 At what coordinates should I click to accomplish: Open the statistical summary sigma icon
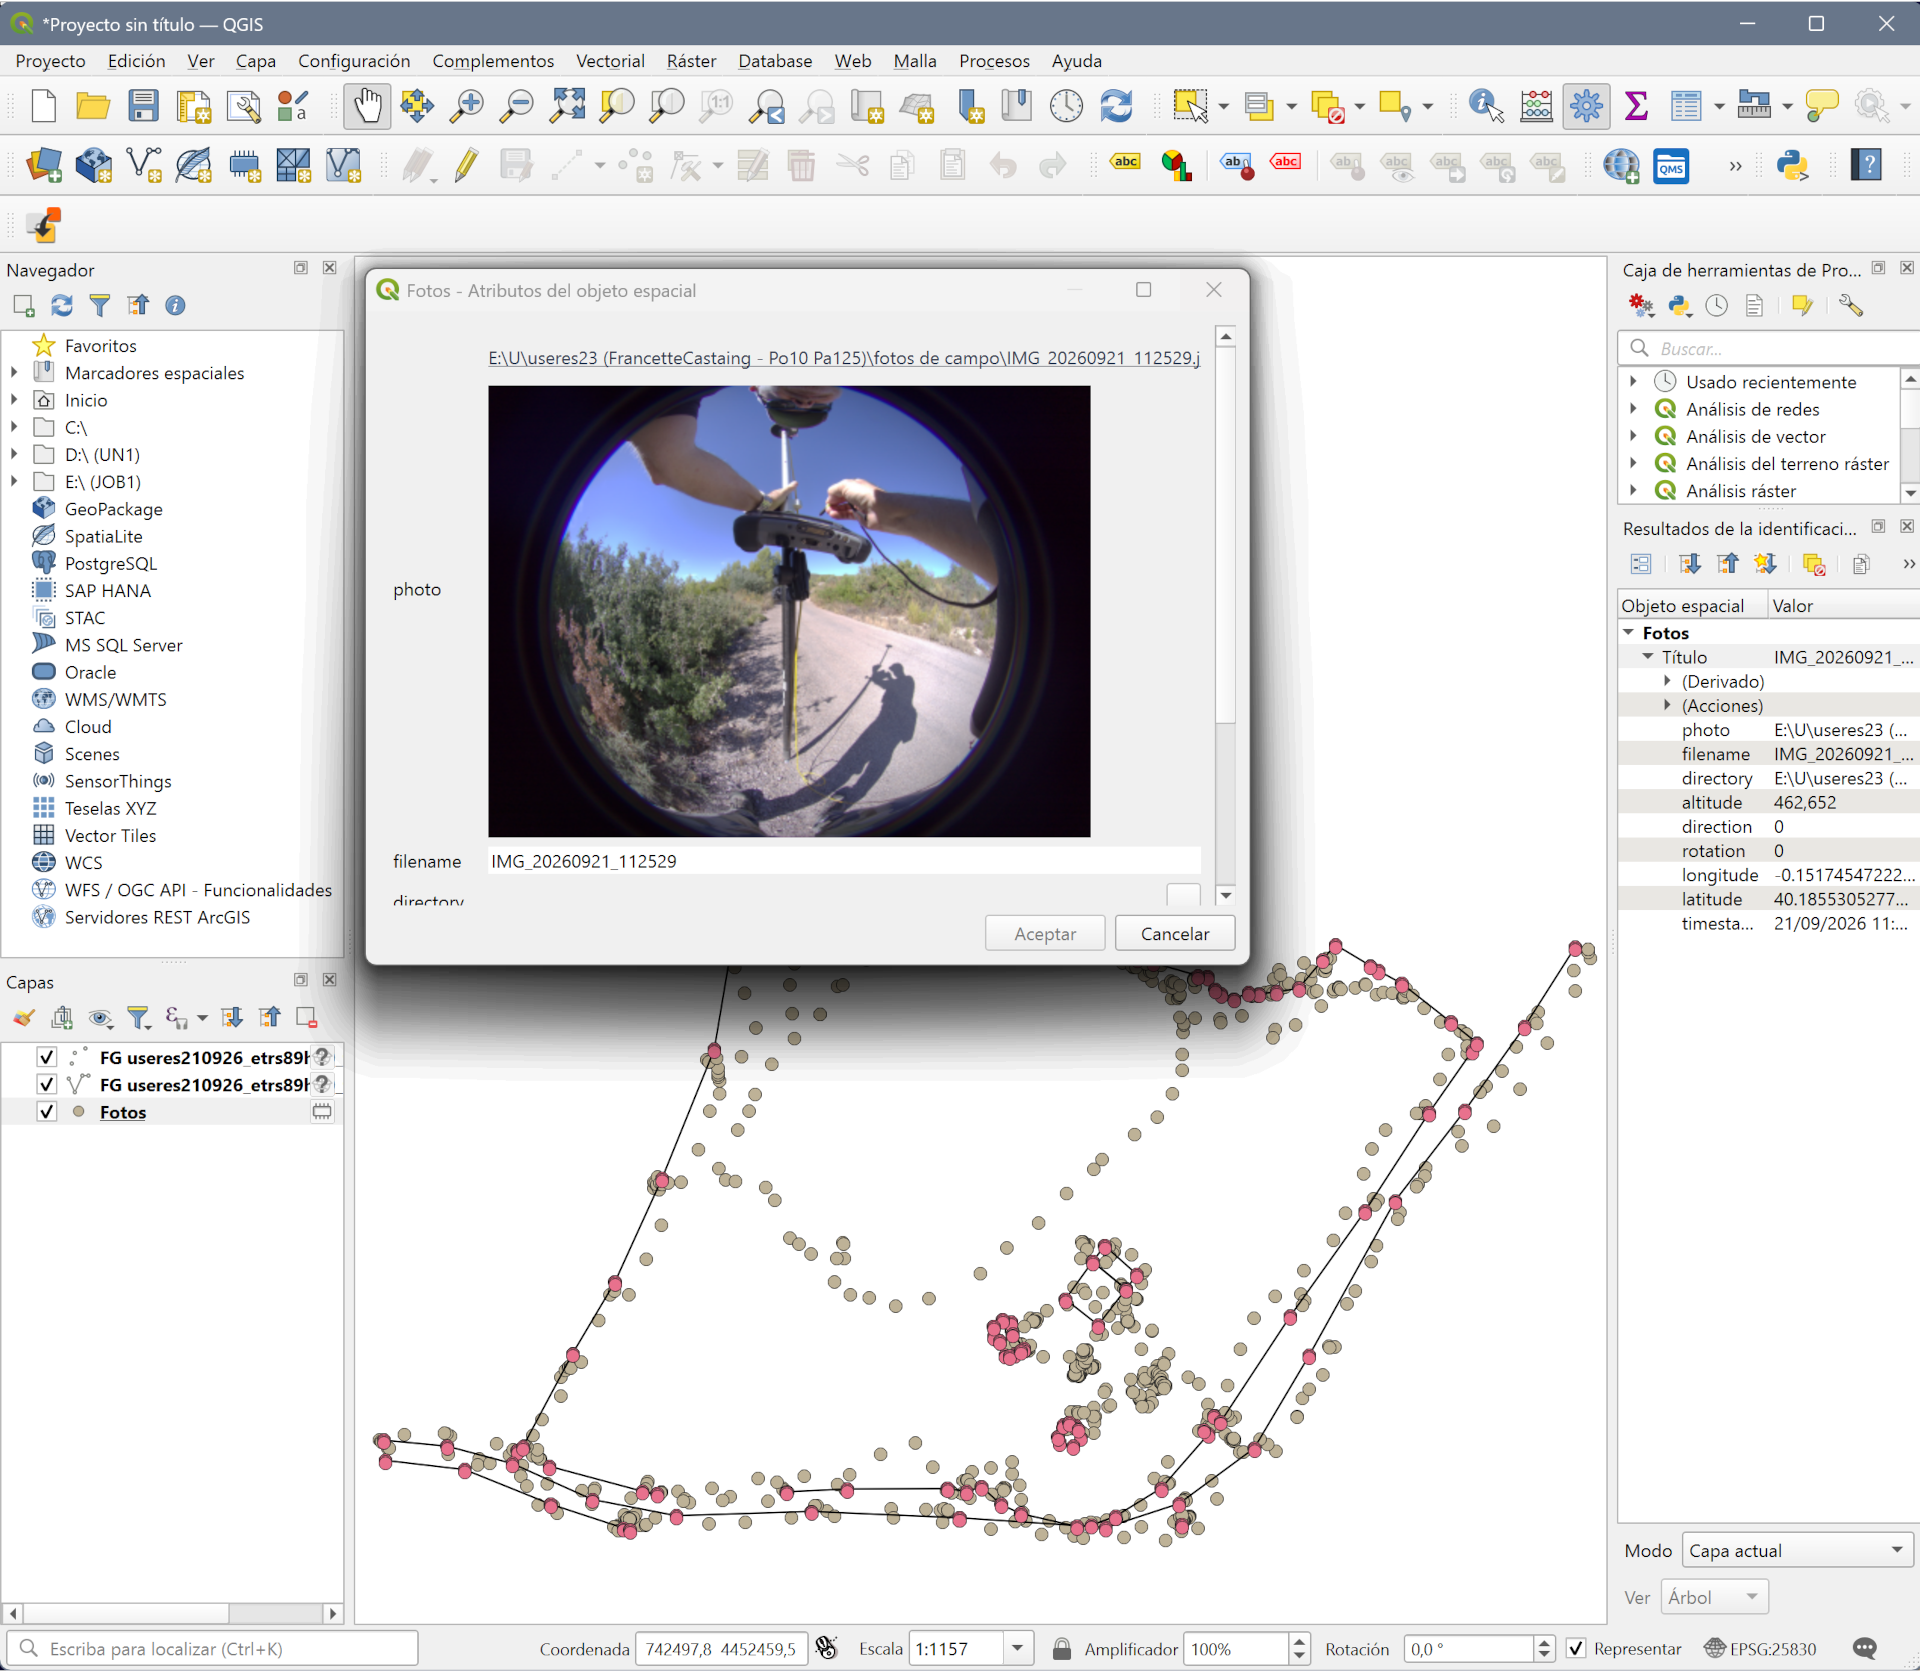[x=1636, y=106]
